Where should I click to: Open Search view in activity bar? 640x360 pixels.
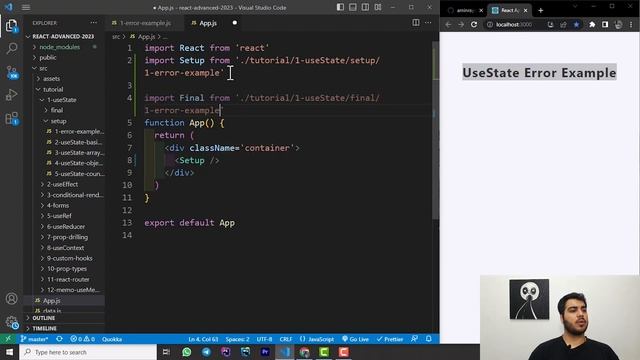tap(11, 49)
